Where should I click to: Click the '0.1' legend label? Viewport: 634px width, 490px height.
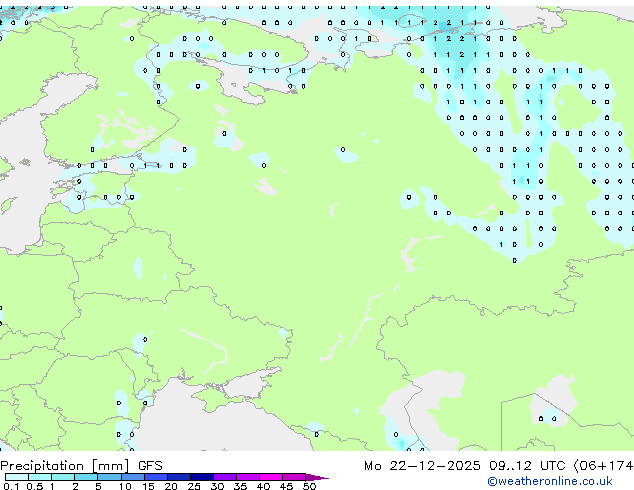(x=11, y=486)
